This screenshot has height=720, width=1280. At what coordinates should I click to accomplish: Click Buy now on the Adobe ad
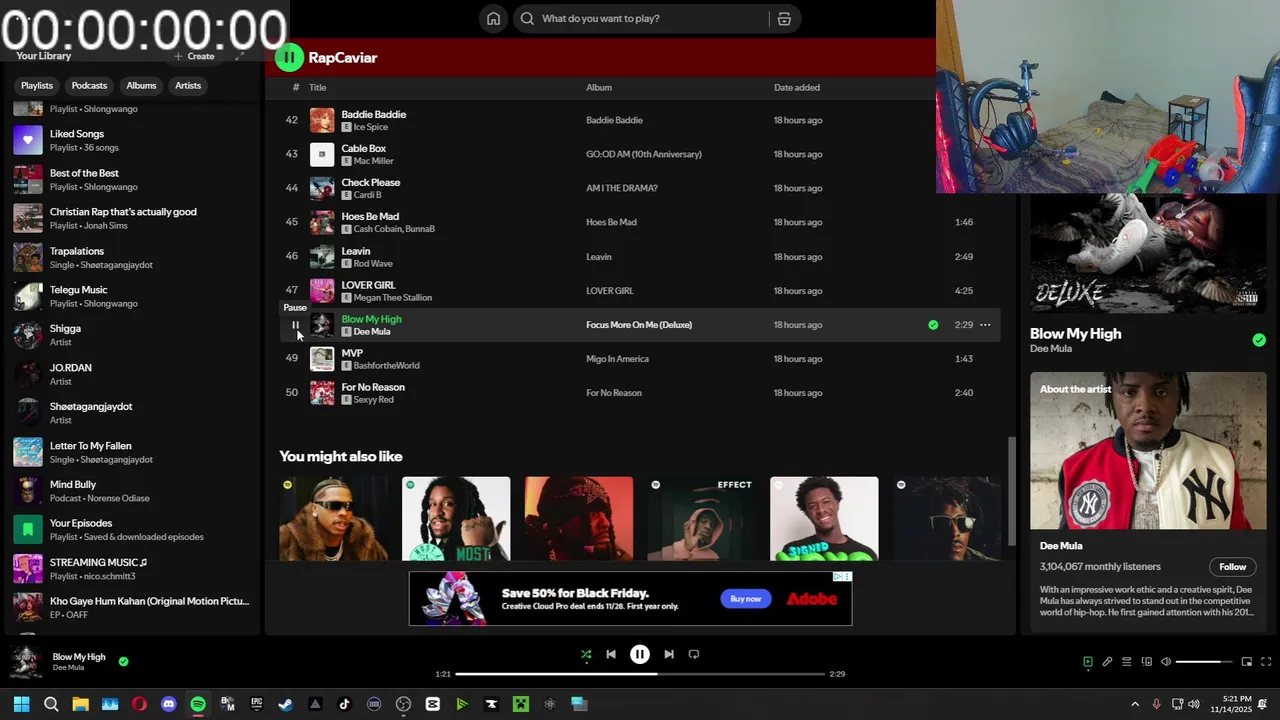[746, 599]
